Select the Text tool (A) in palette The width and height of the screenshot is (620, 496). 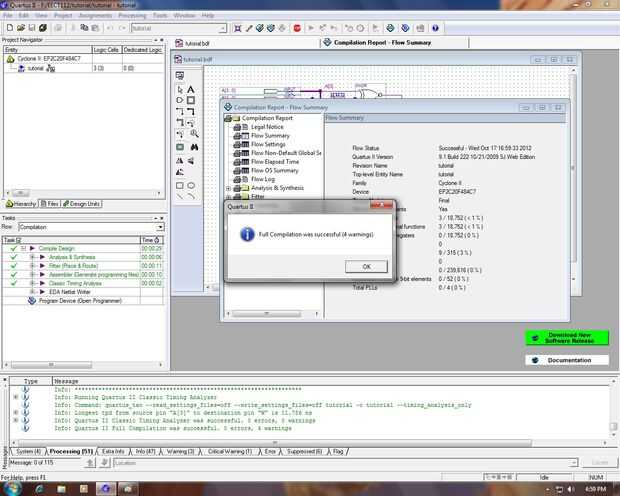[x=191, y=90]
